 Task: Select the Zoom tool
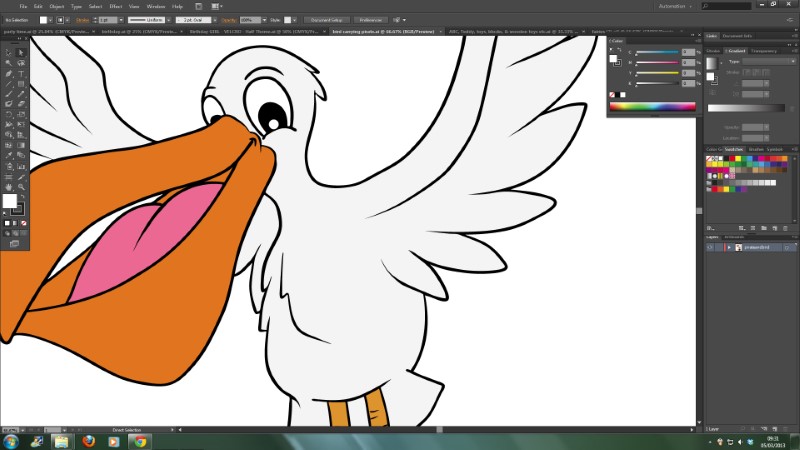point(21,186)
